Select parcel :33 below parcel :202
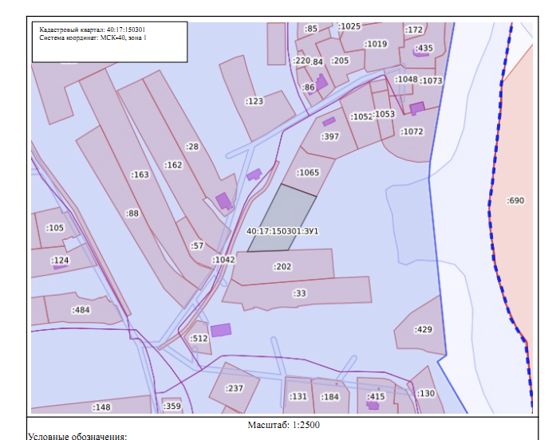Image resolution: width=560 pixels, height=440 pixels. [299, 293]
